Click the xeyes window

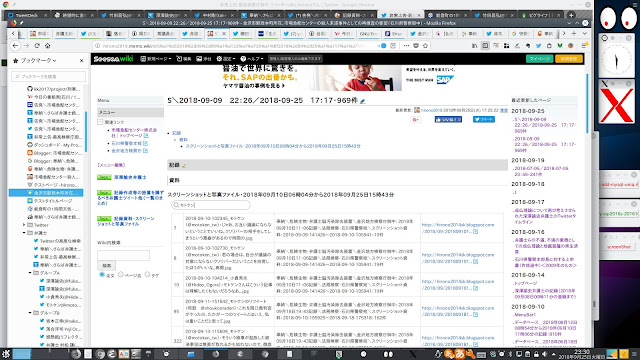pyautogui.click(x=617, y=18)
